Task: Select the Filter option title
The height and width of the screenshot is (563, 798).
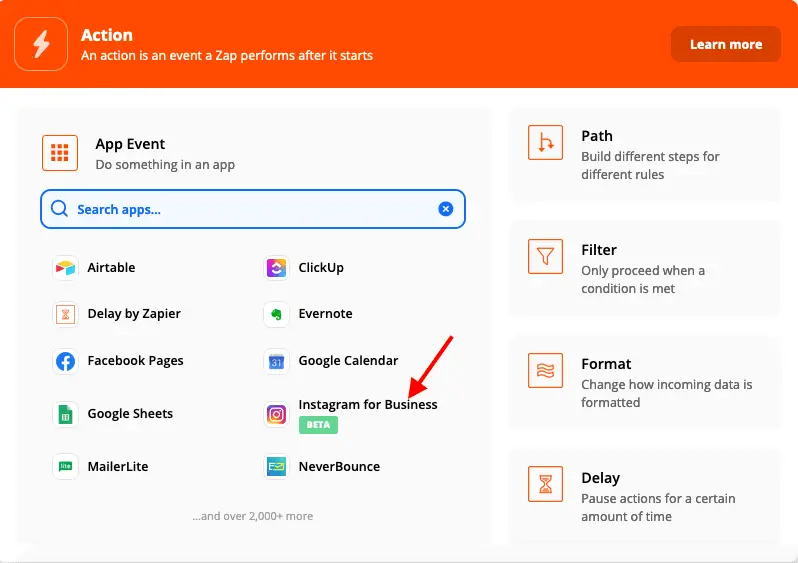Action: 599,250
